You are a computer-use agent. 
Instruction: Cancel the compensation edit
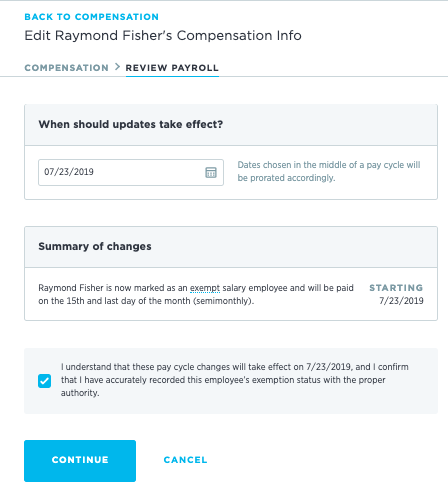pos(185,460)
